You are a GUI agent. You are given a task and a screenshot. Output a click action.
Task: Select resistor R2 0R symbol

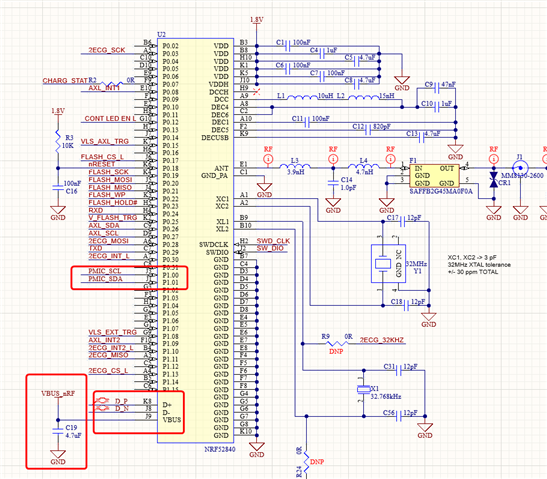[111, 84]
